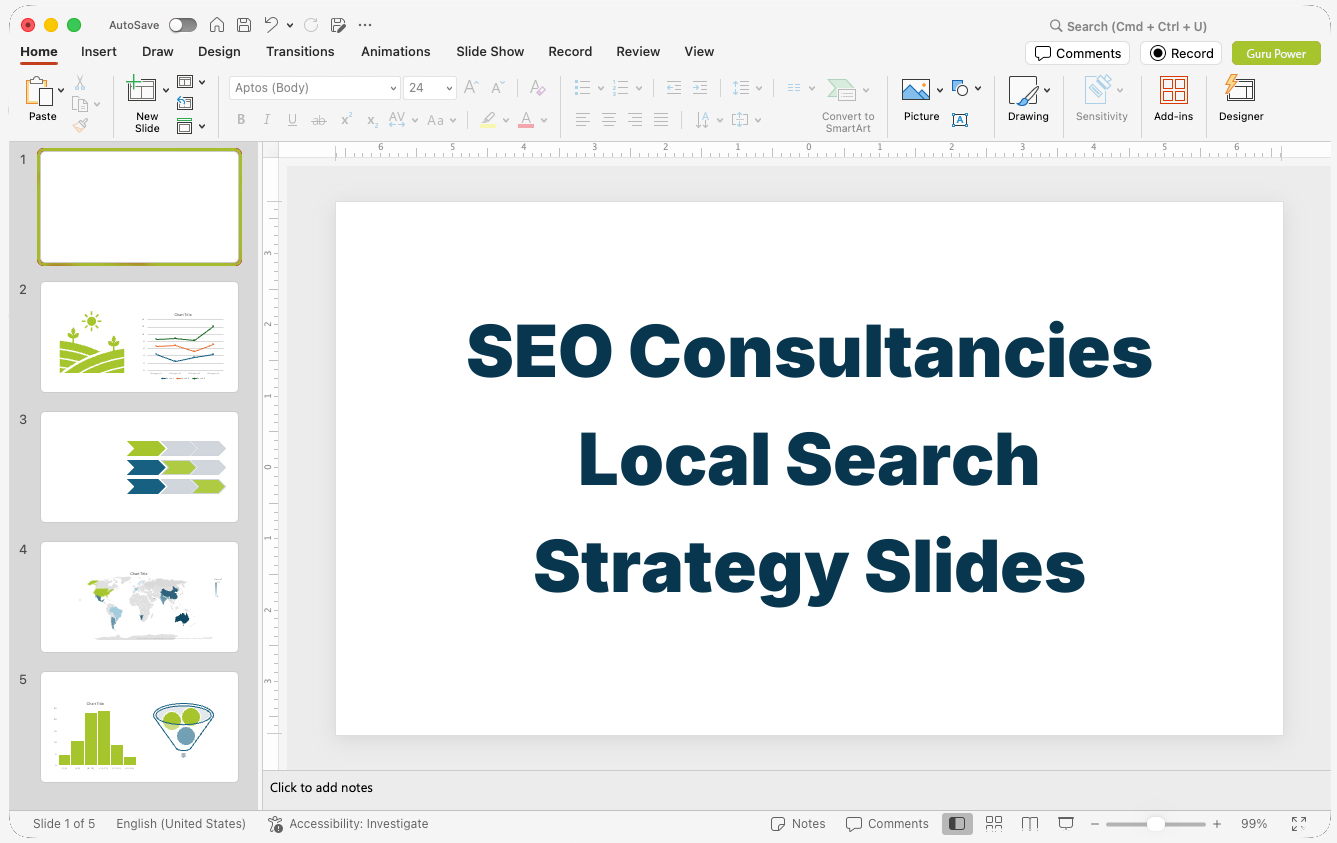Click the Redo icon in title bar
1337x843 pixels.
point(311,25)
